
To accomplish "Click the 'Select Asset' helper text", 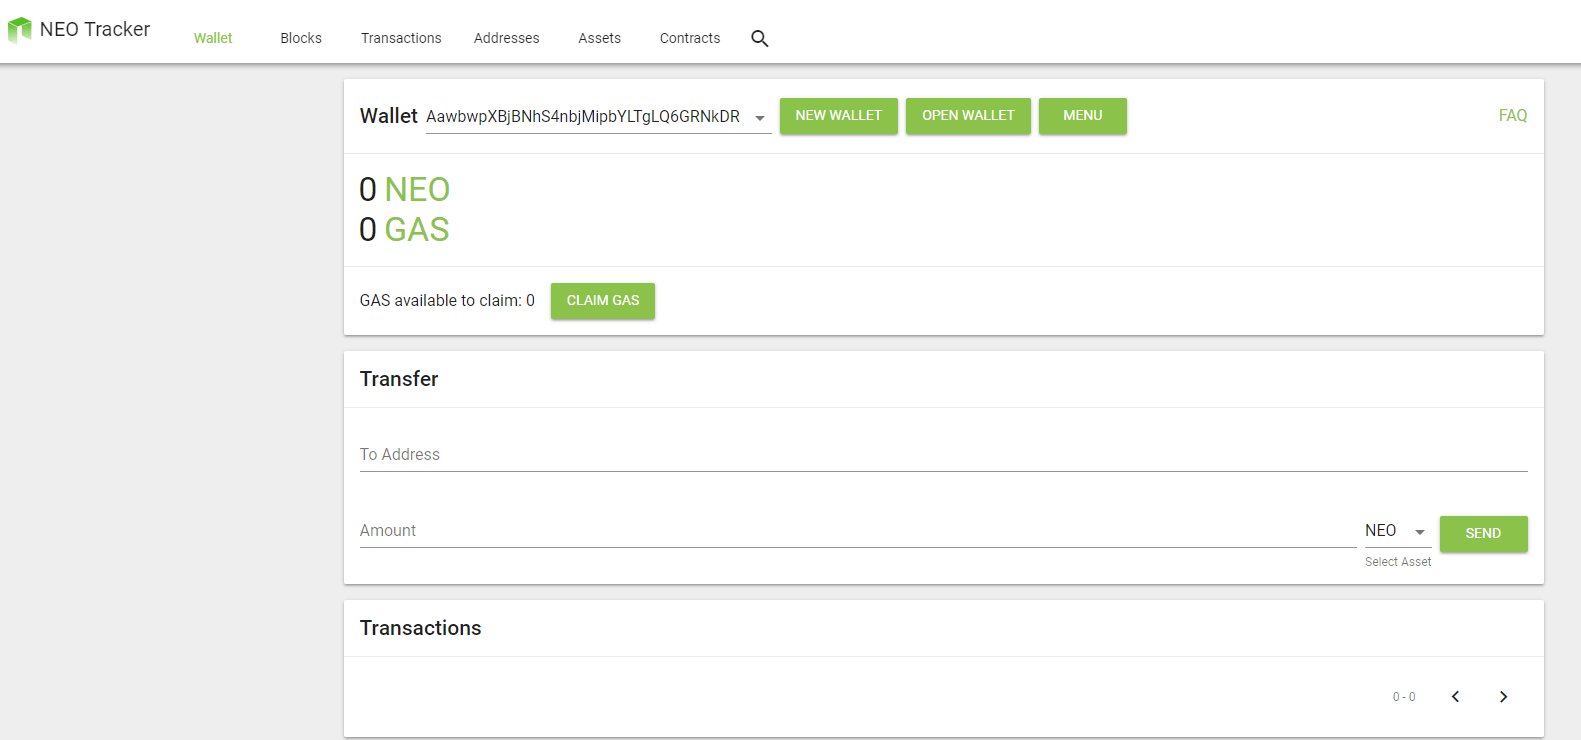I will (1398, 562).
